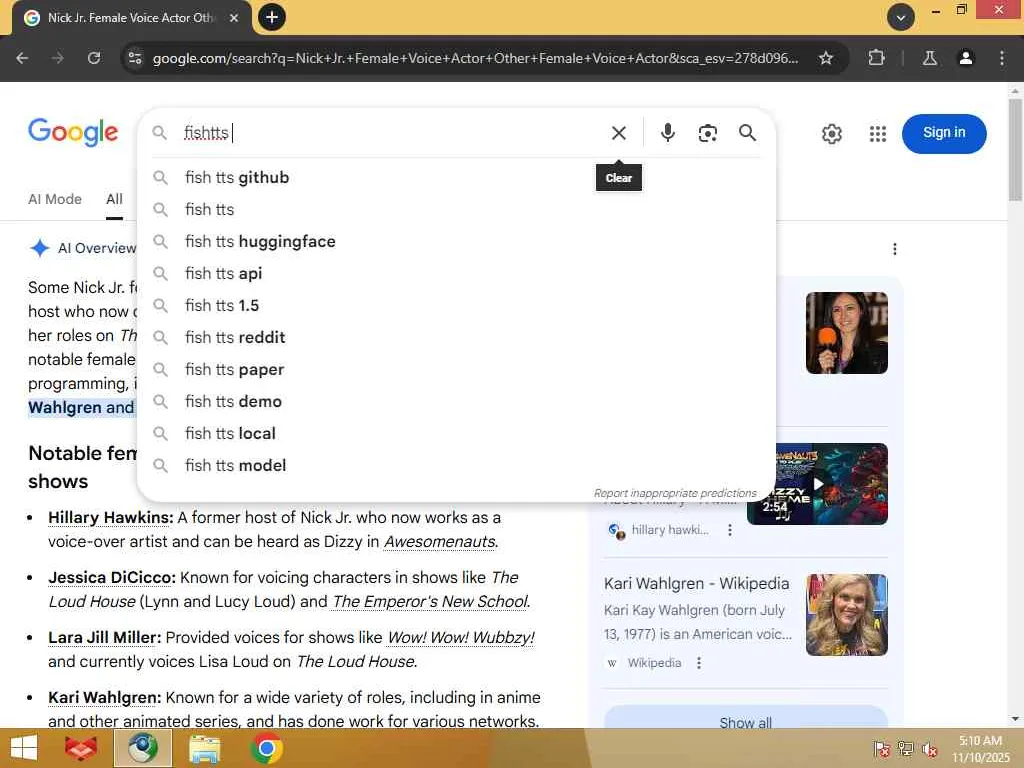Screen dimensions: 1024x768
Task: Choose suggestion fish tts huggingface
Action: pos(456,242)
